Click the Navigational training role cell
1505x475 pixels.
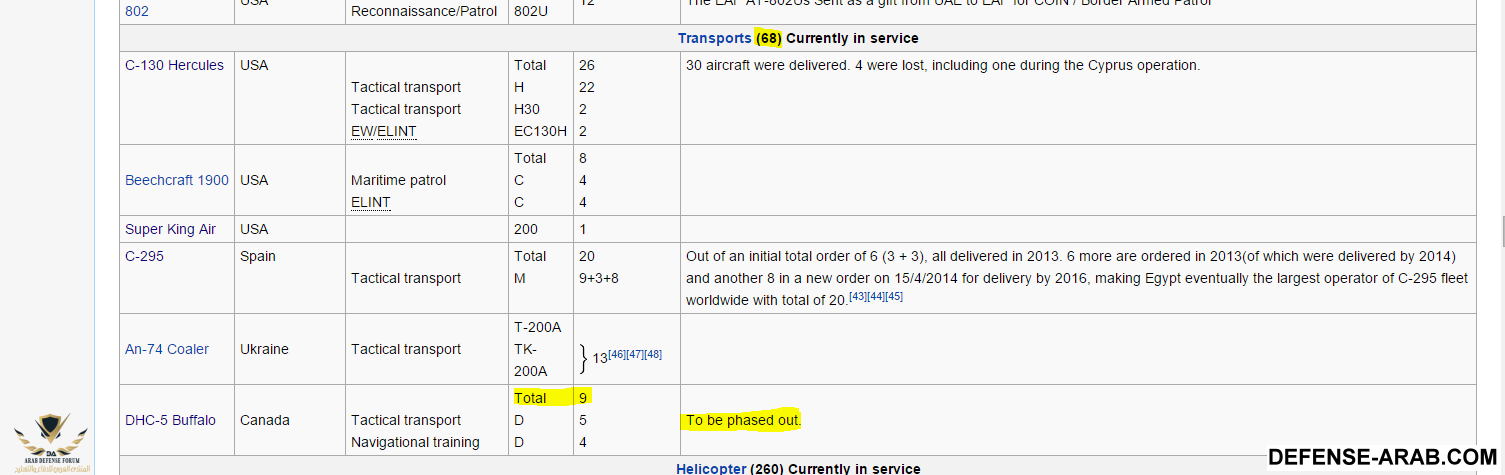[x=415, y=442]
